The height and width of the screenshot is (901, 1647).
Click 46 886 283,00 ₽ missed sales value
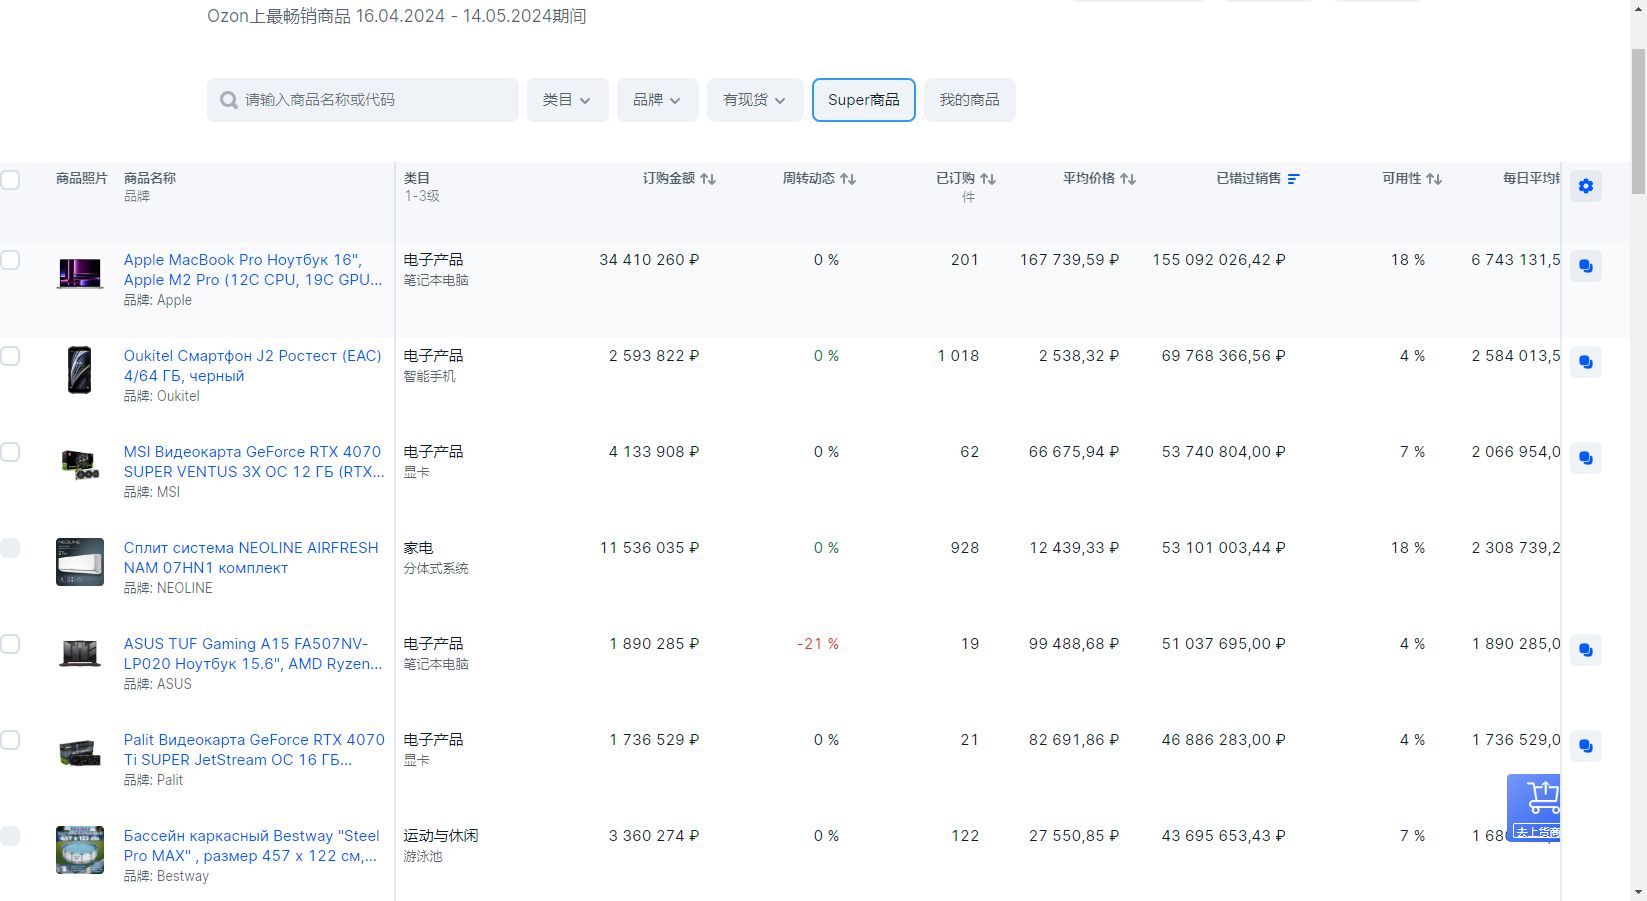pyautogui.click(x=1224, y=740)
